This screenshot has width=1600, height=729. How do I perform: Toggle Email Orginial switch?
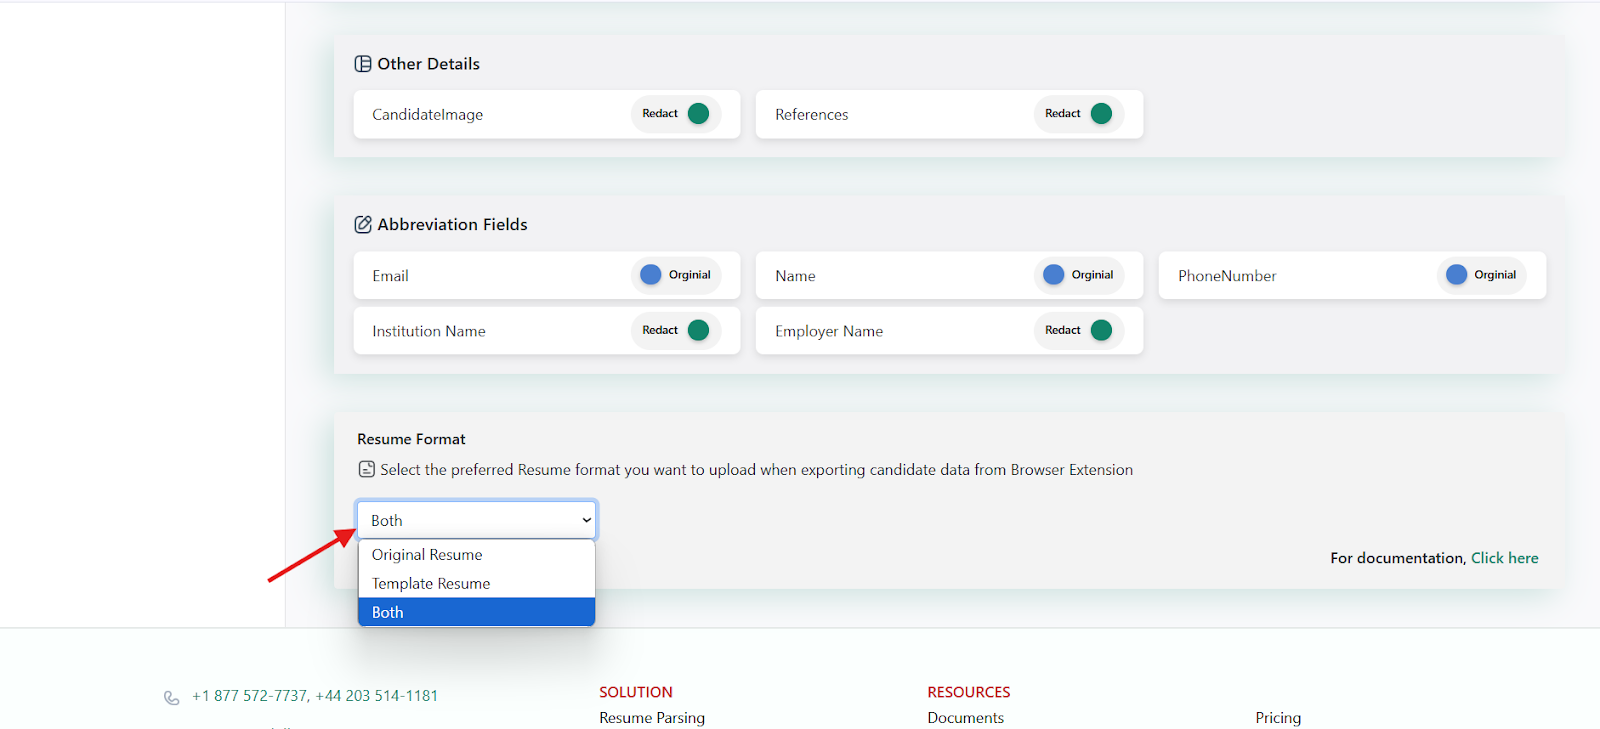click(x=676, y=275)
